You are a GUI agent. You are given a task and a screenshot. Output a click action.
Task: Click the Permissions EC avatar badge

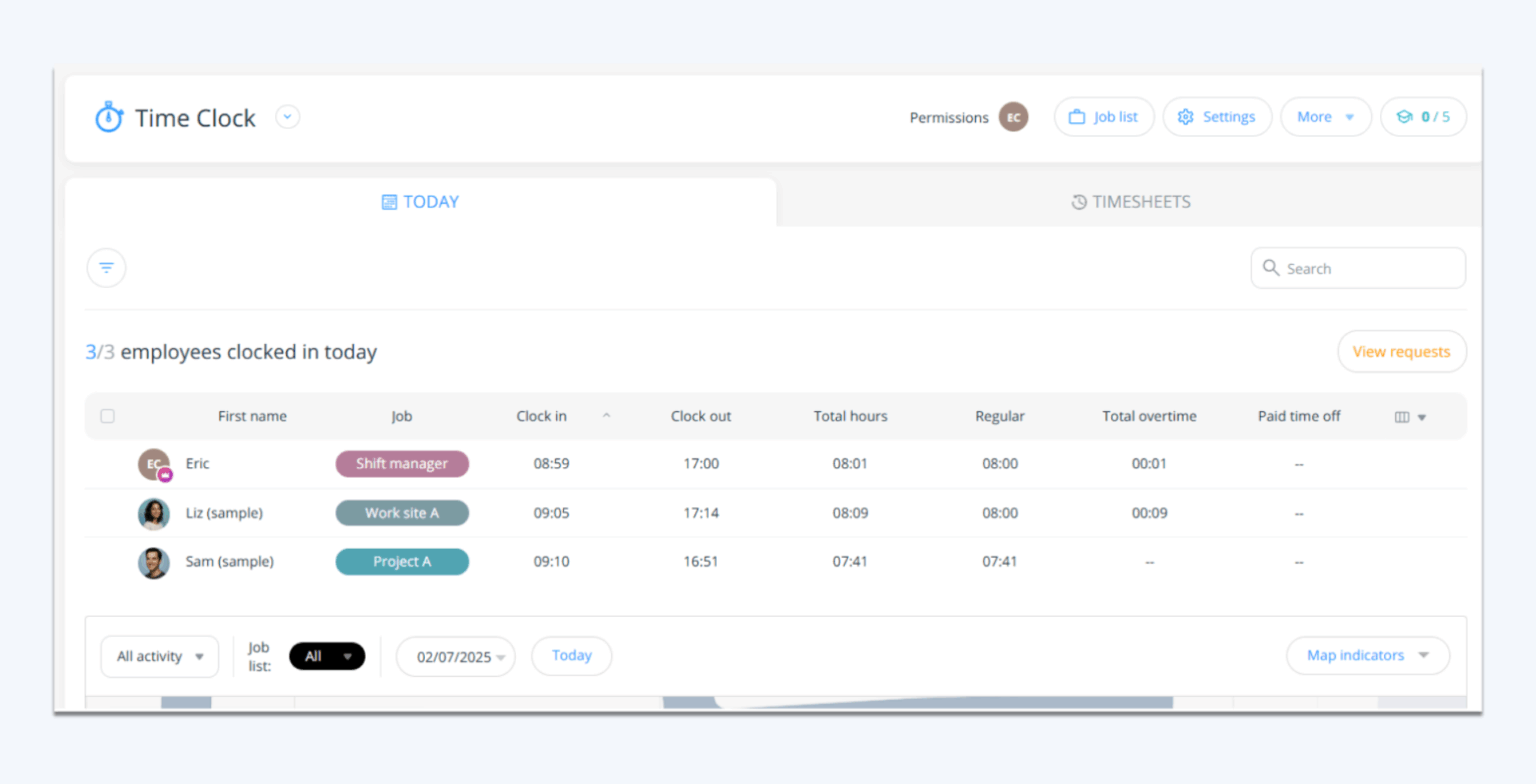point(1013,117)
